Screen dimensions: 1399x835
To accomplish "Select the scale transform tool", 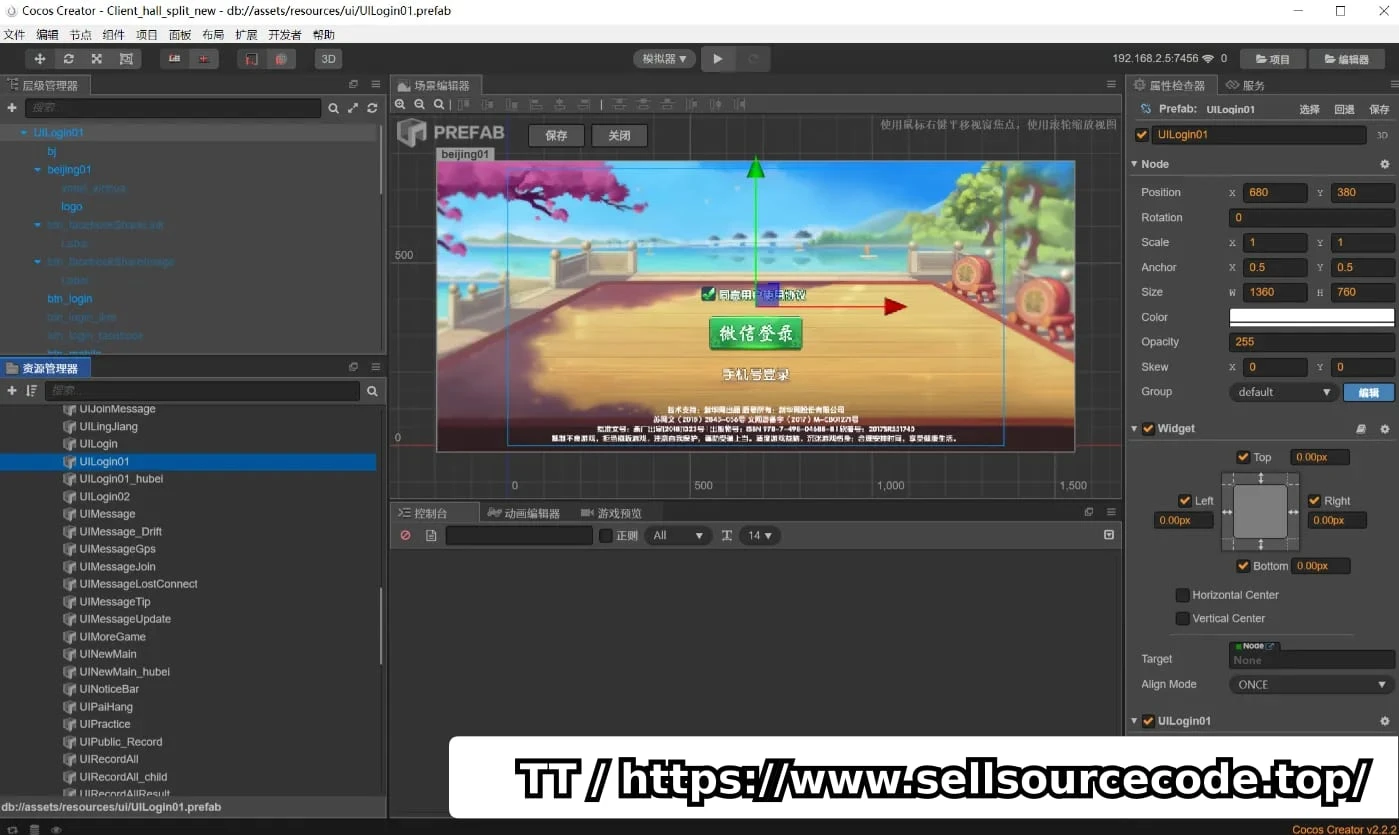I will coord(97,59).
